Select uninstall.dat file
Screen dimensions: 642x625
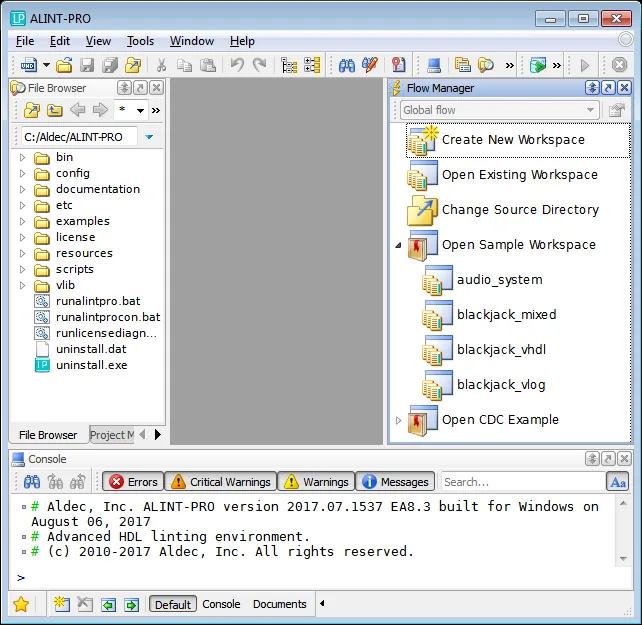[91, 349]
